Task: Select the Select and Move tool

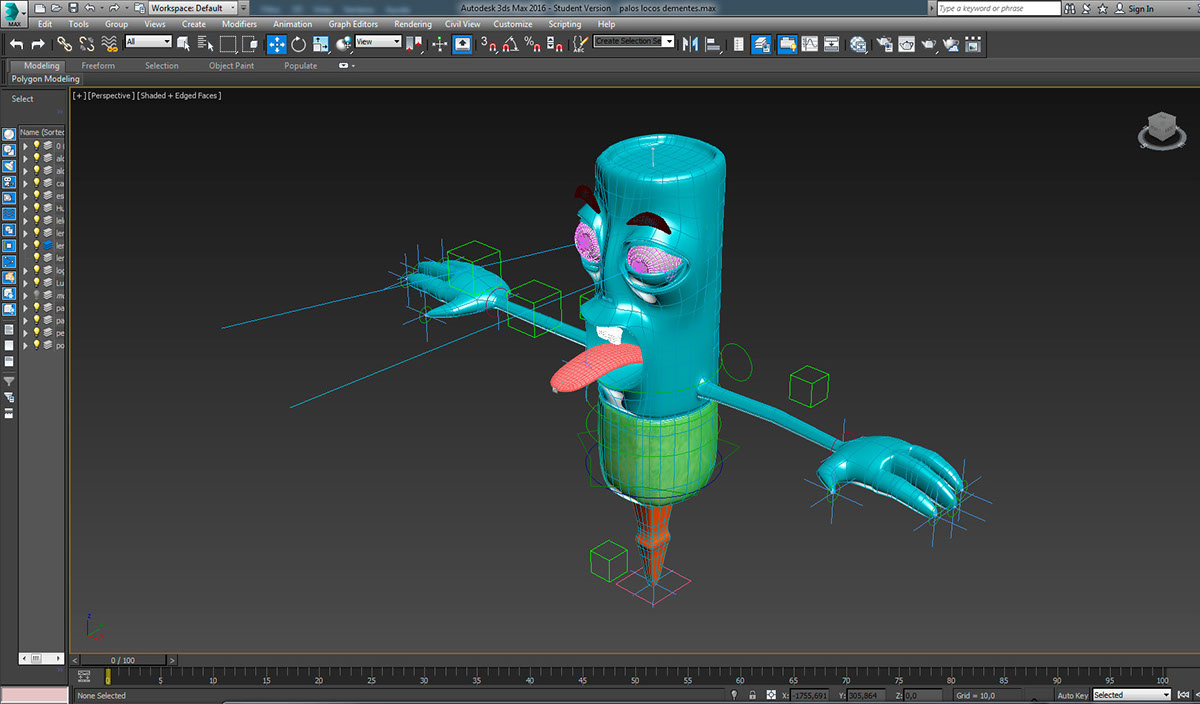Action: pyautogui.click(x=276, y=44)
